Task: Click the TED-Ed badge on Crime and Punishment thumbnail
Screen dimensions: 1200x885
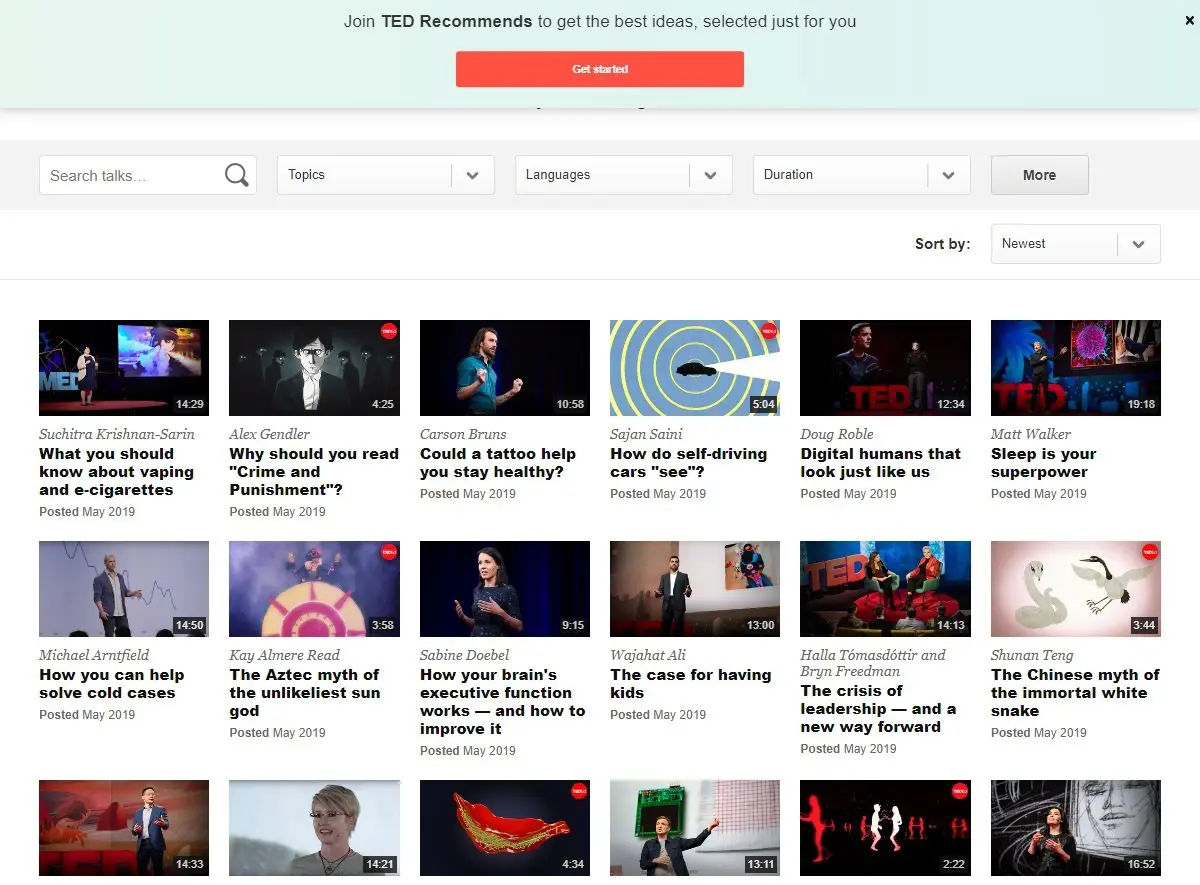Action: point(389,331)
